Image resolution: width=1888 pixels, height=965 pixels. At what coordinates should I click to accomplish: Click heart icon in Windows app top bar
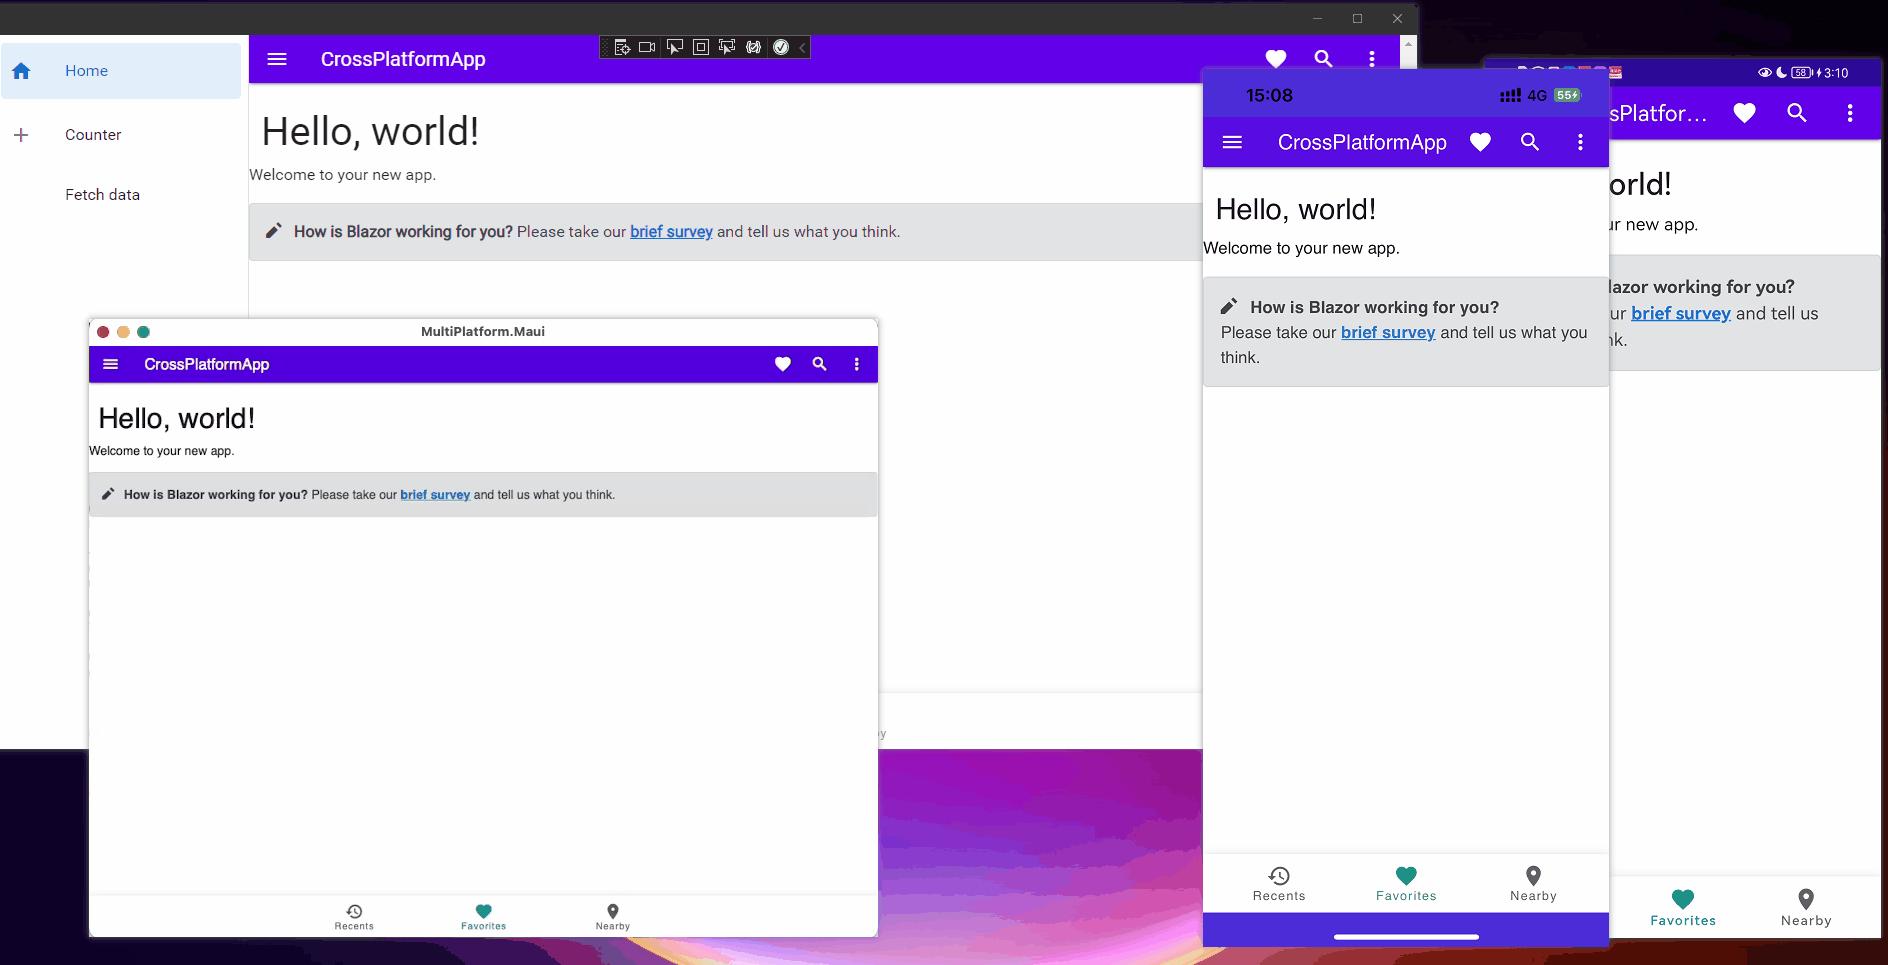coord(1275,59)
